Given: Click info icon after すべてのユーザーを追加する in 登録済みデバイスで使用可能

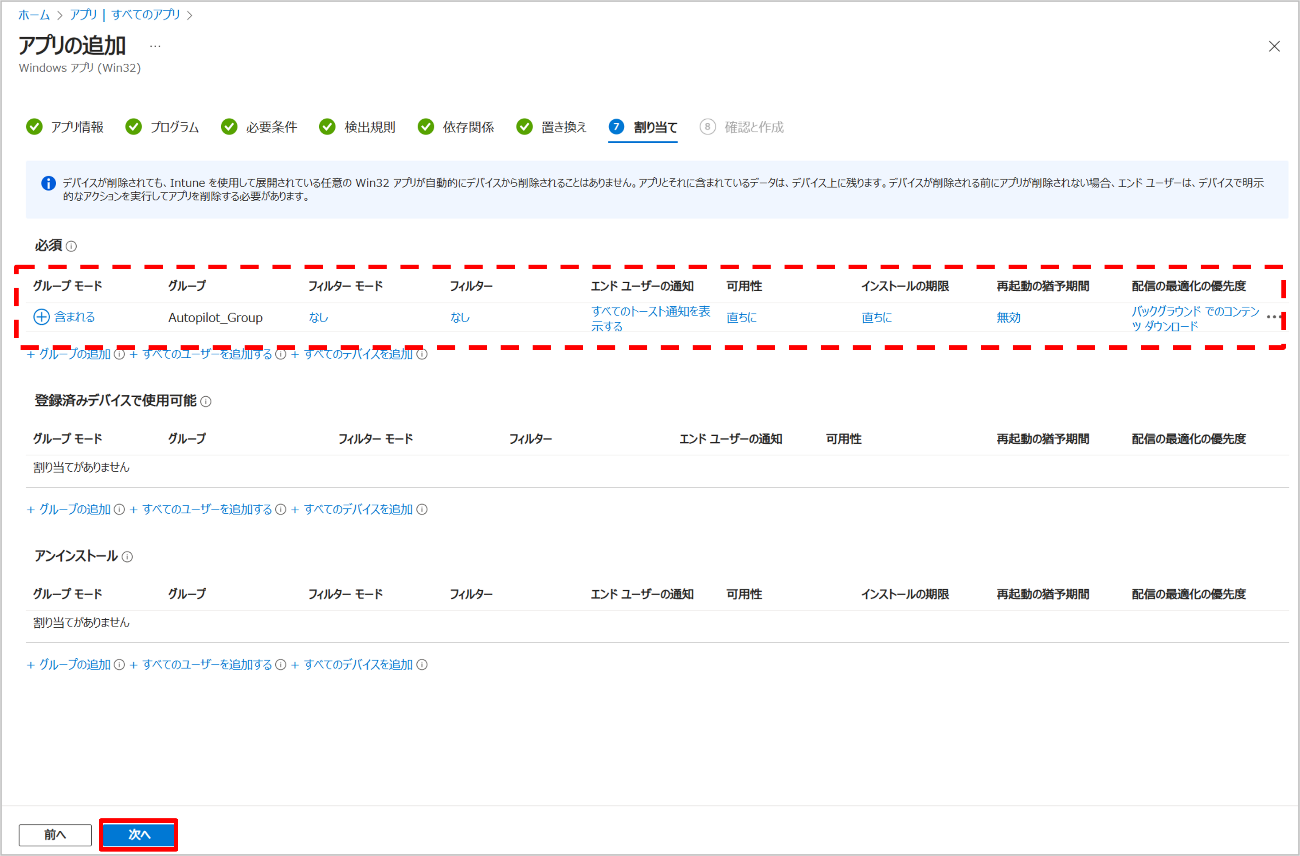Looking at the screenshot, I should coord(281,509).
